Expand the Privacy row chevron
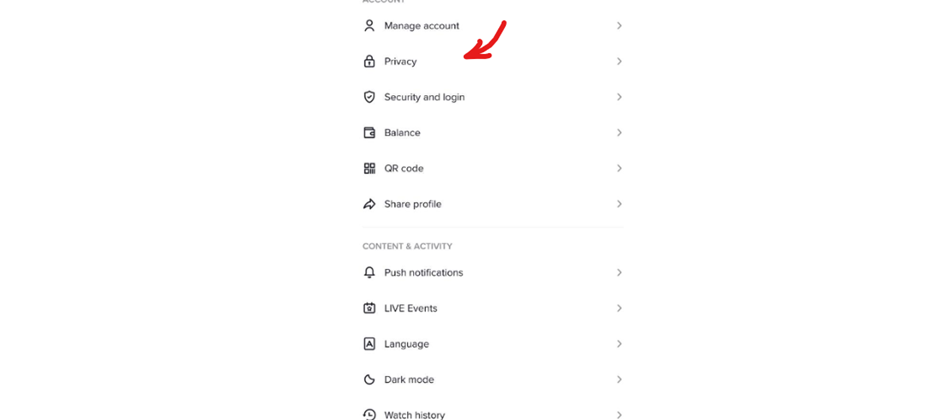 [x=619, y=62]
